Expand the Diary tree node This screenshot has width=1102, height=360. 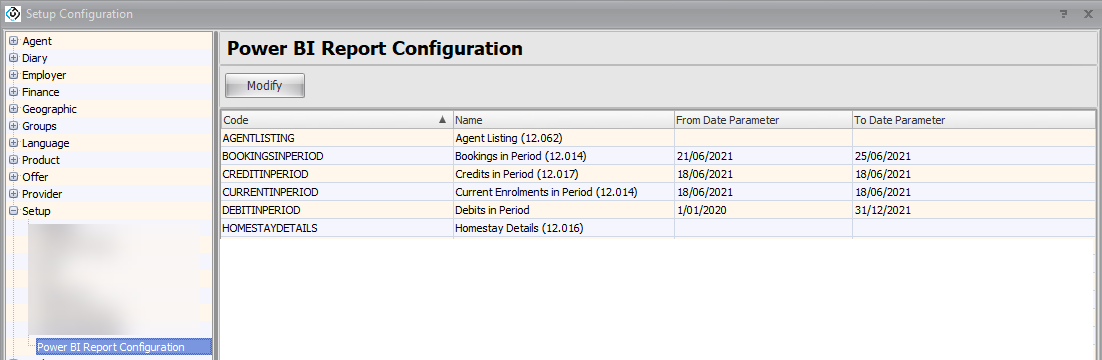click(x=13, y=58)
